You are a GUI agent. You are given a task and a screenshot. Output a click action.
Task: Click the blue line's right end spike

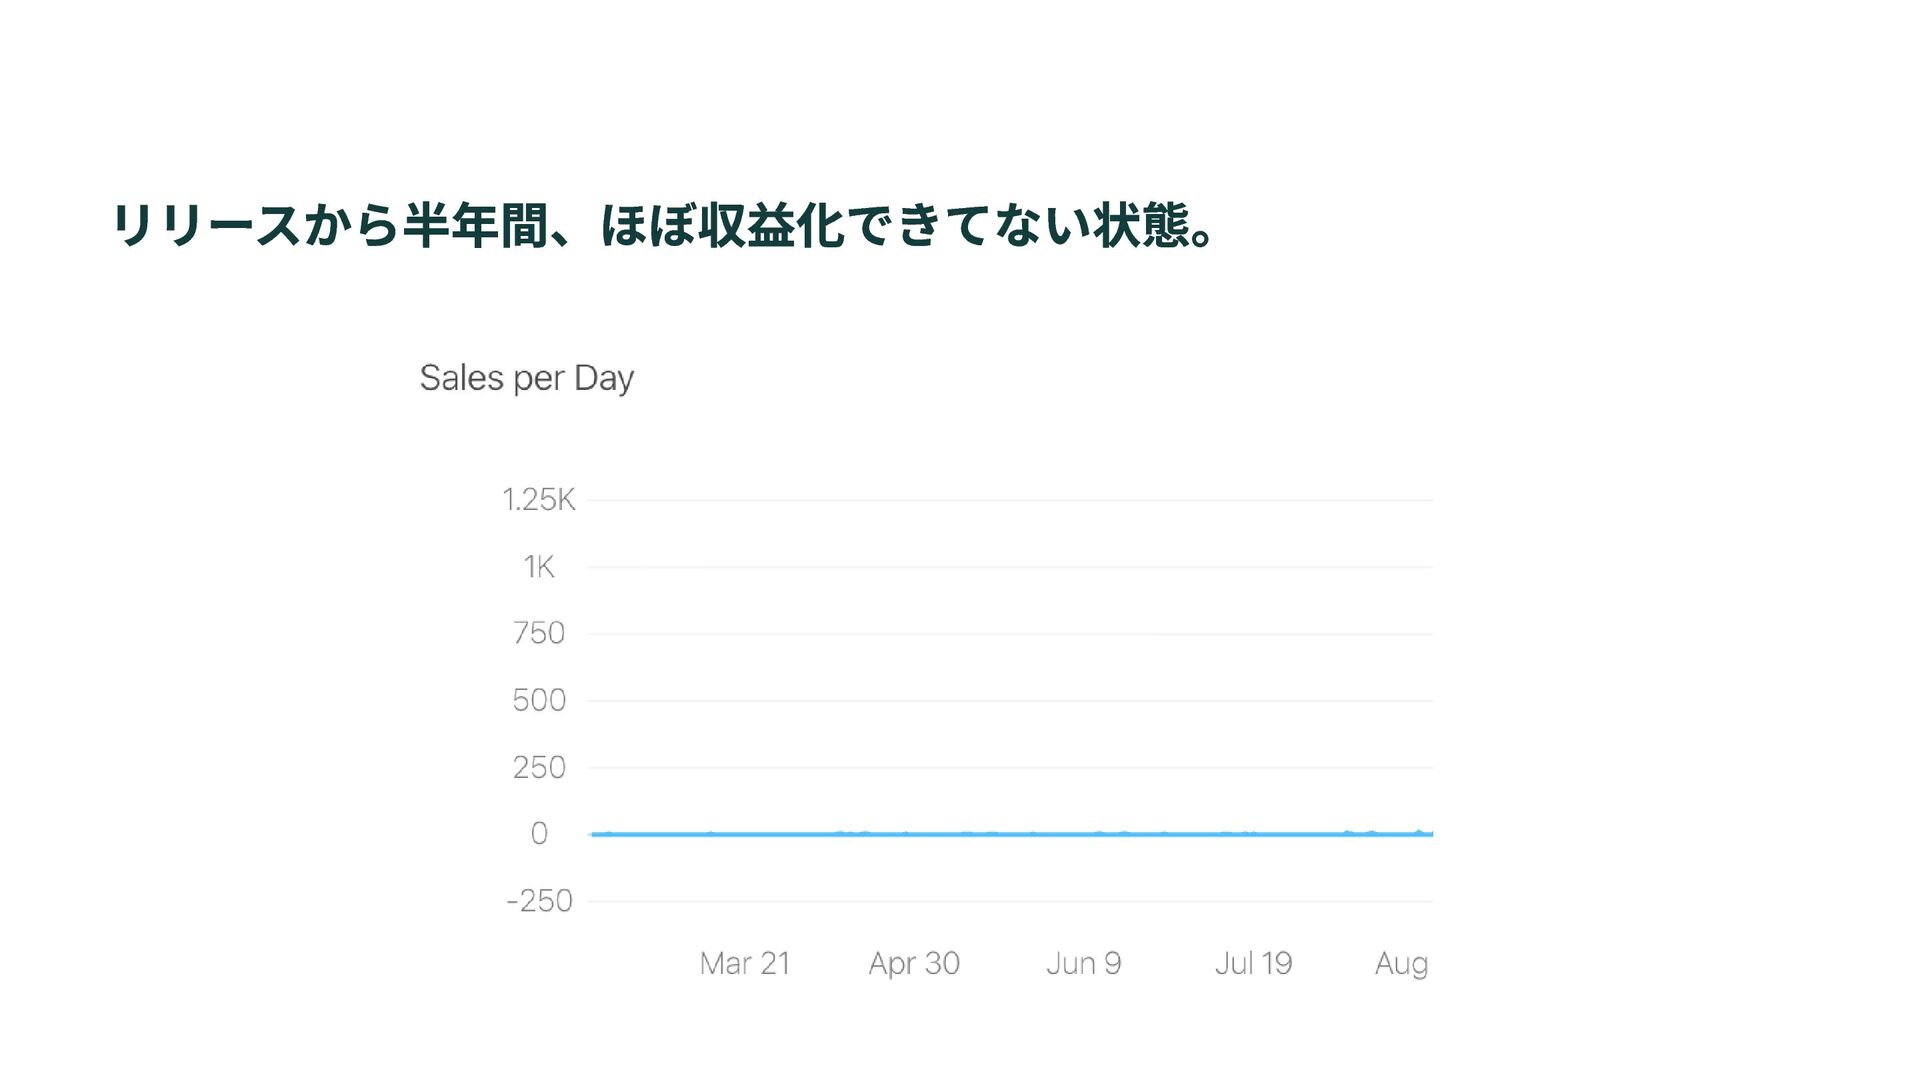1418,832
